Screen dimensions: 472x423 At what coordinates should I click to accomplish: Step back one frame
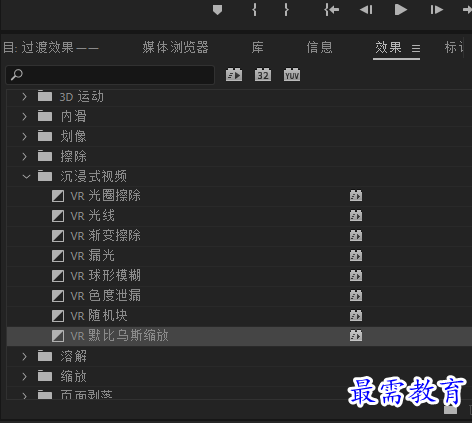point(366,10)
